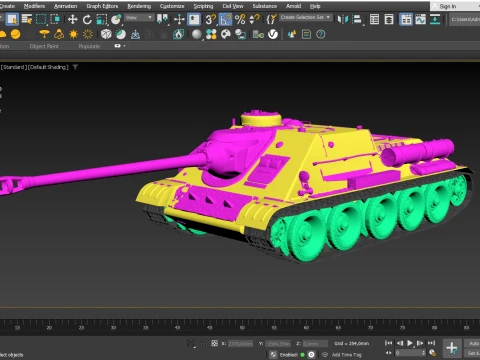Switch to Object Paint ribbon tab
The height and width of the screenshot is (360, 480).
coord(44,46)
